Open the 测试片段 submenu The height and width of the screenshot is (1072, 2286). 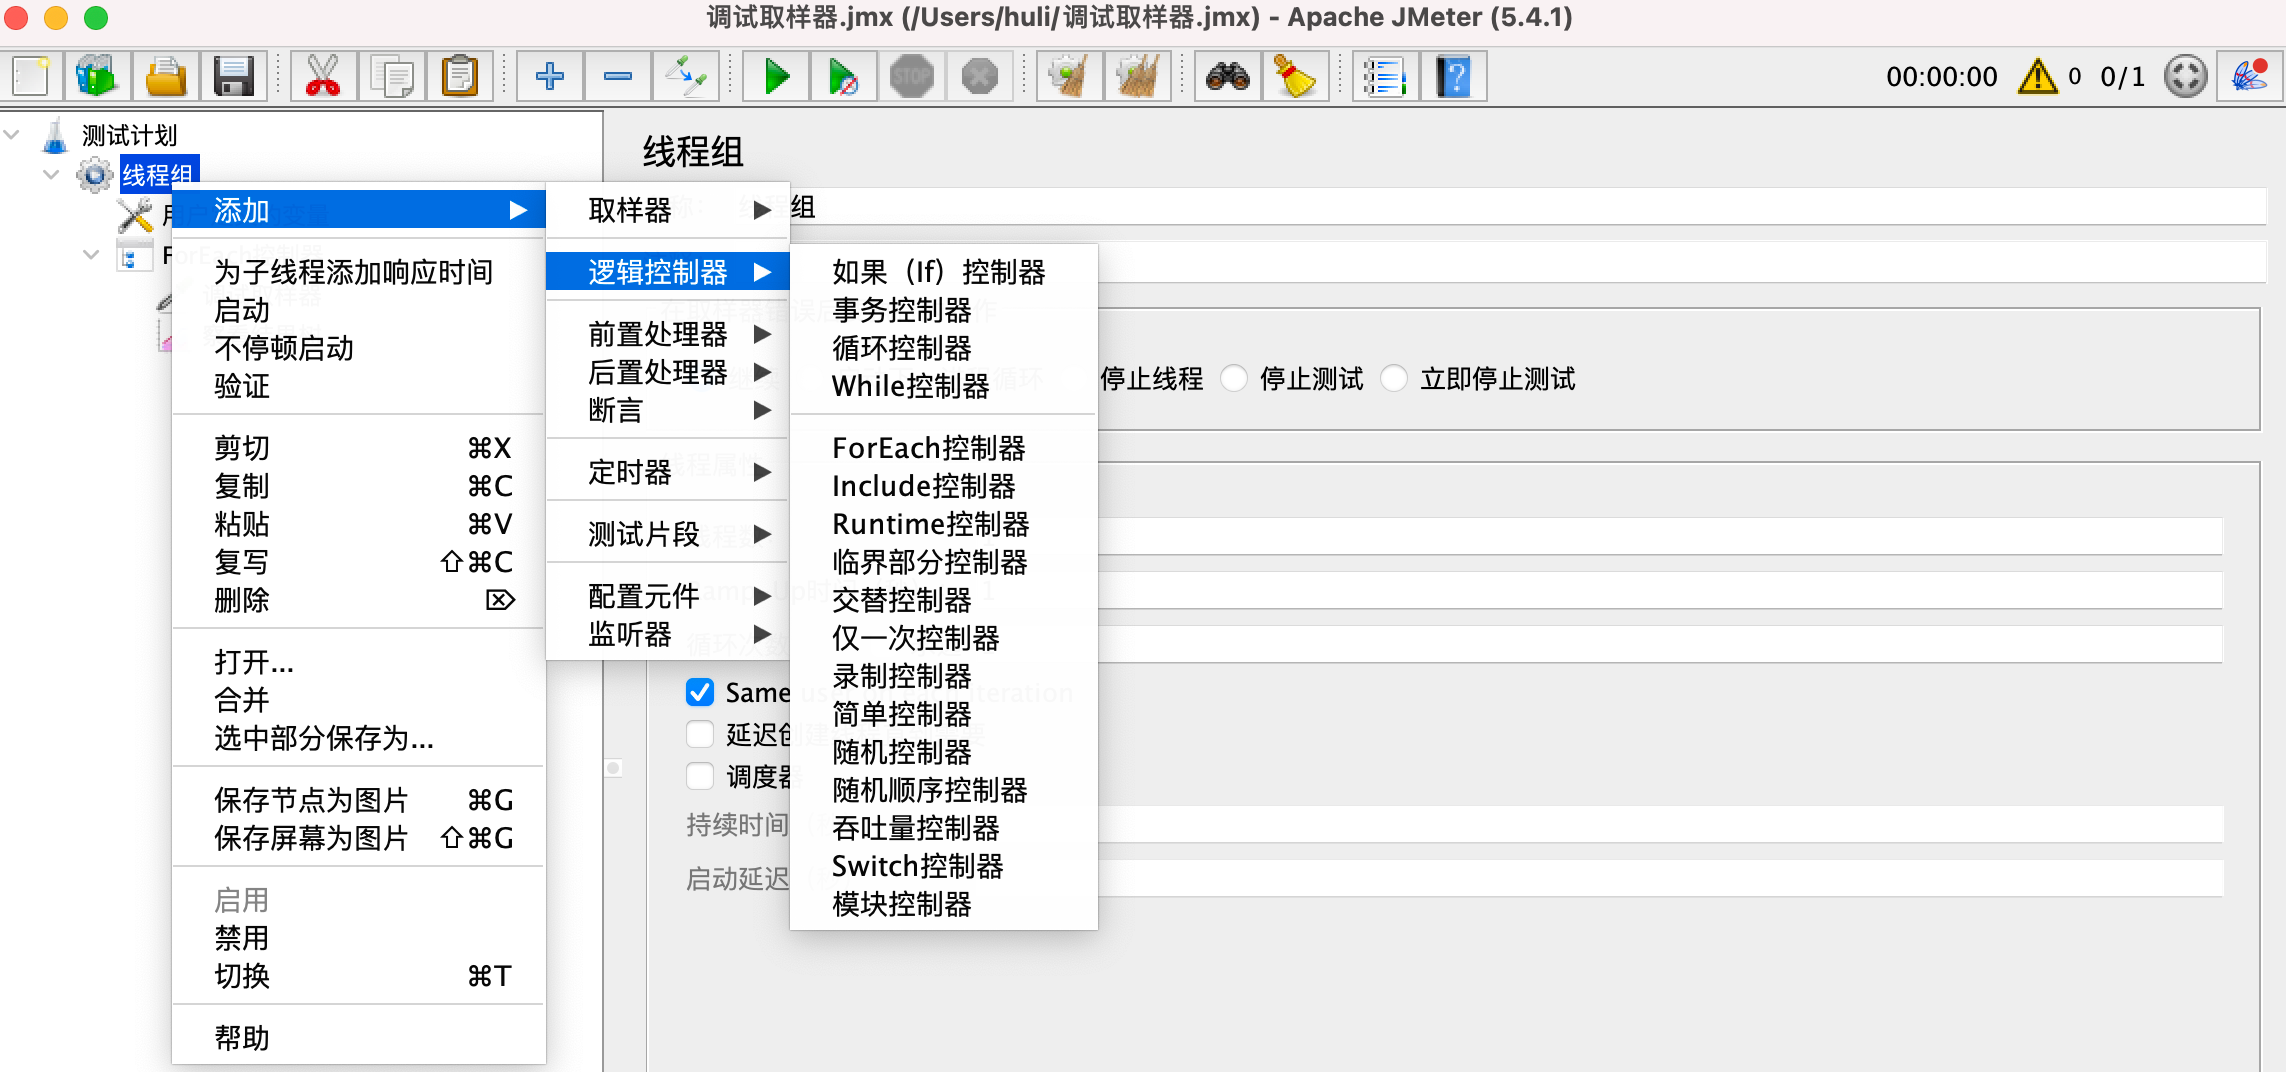click(668, 534)
